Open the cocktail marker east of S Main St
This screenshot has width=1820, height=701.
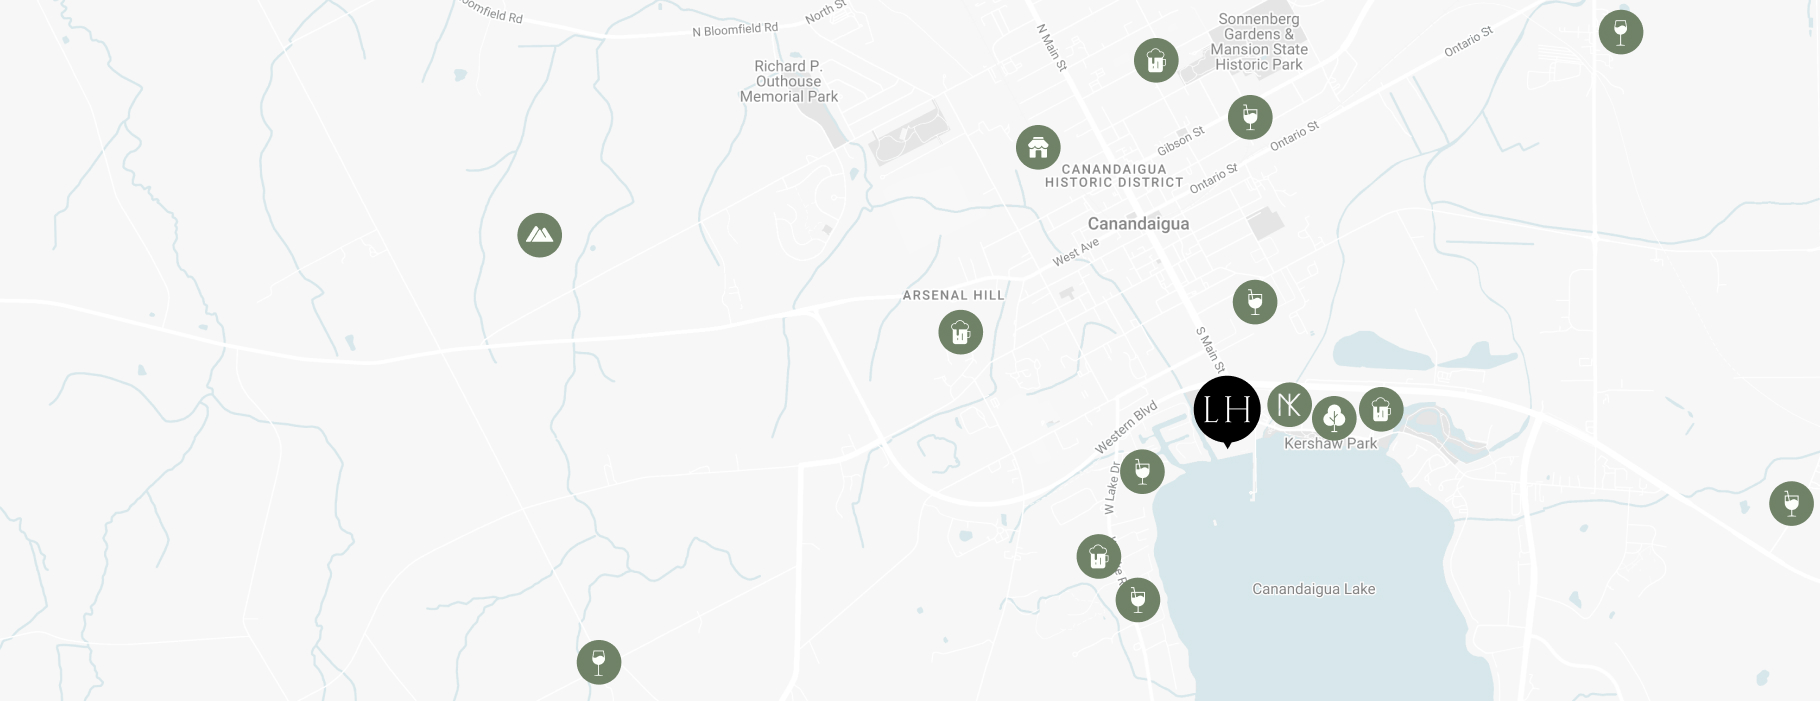coord(1255,302)
